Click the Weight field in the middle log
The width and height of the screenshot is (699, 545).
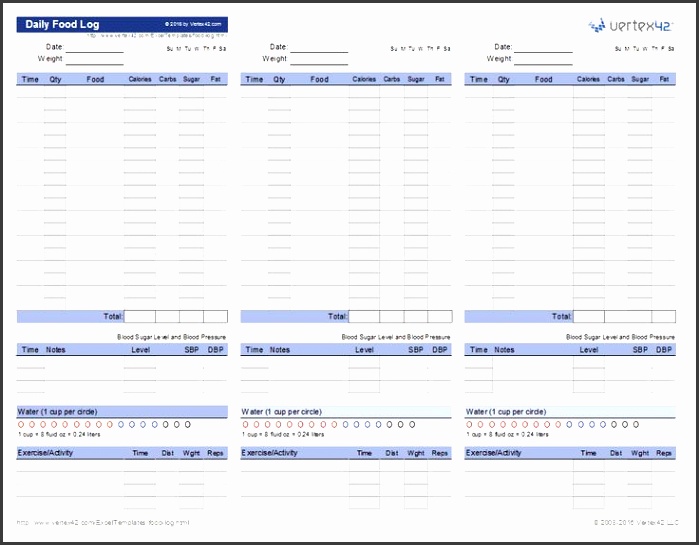tap(318, 59)
